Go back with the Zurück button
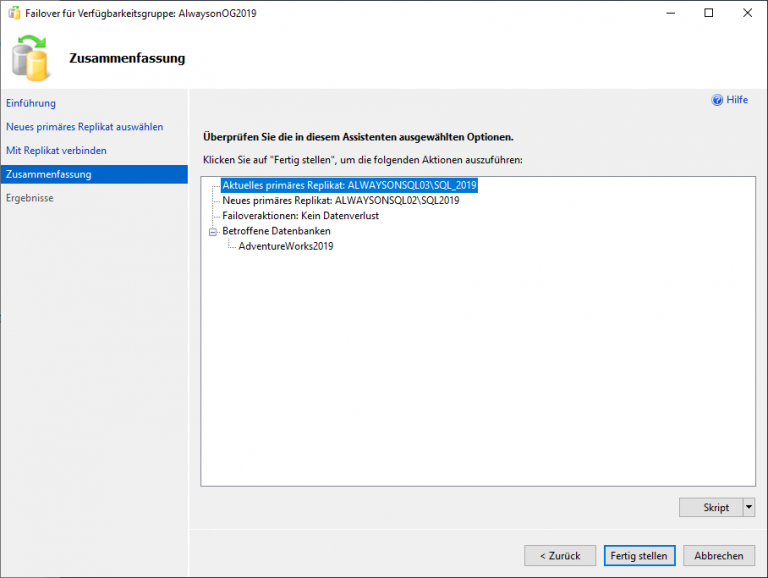 pos(560,556)
